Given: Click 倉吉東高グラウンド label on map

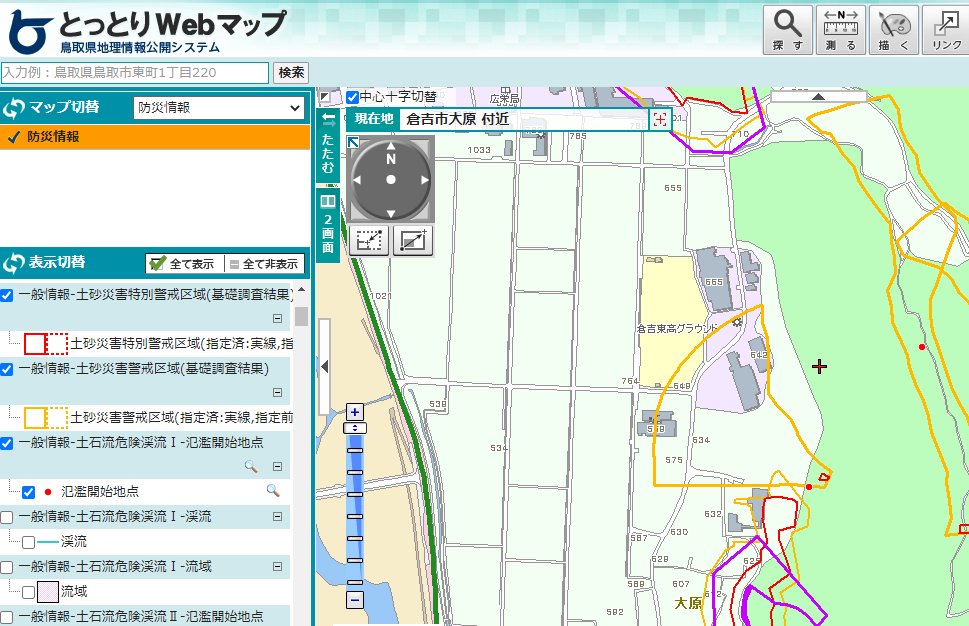Looking at the screenshot, I should (x=677, y=329).
